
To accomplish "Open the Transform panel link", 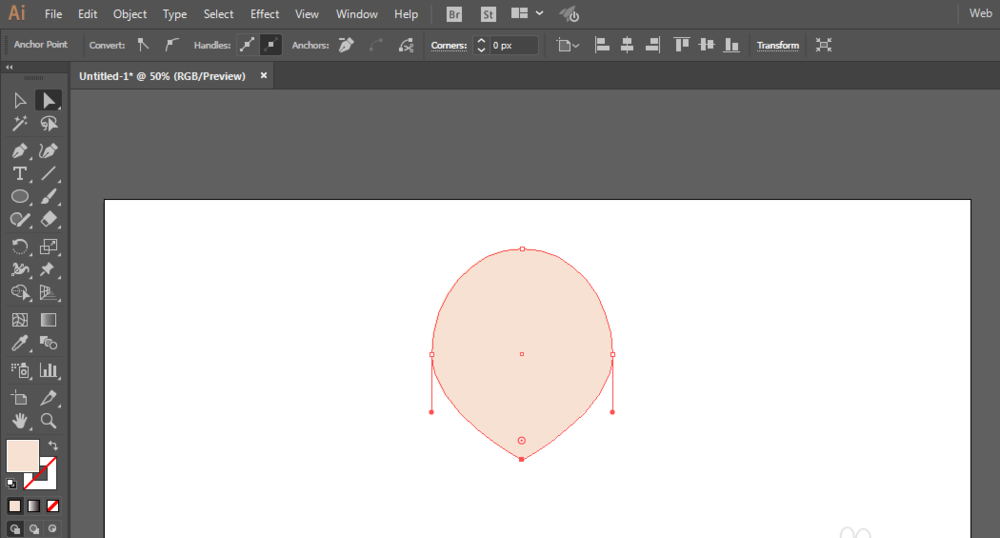I will (777, 45).
